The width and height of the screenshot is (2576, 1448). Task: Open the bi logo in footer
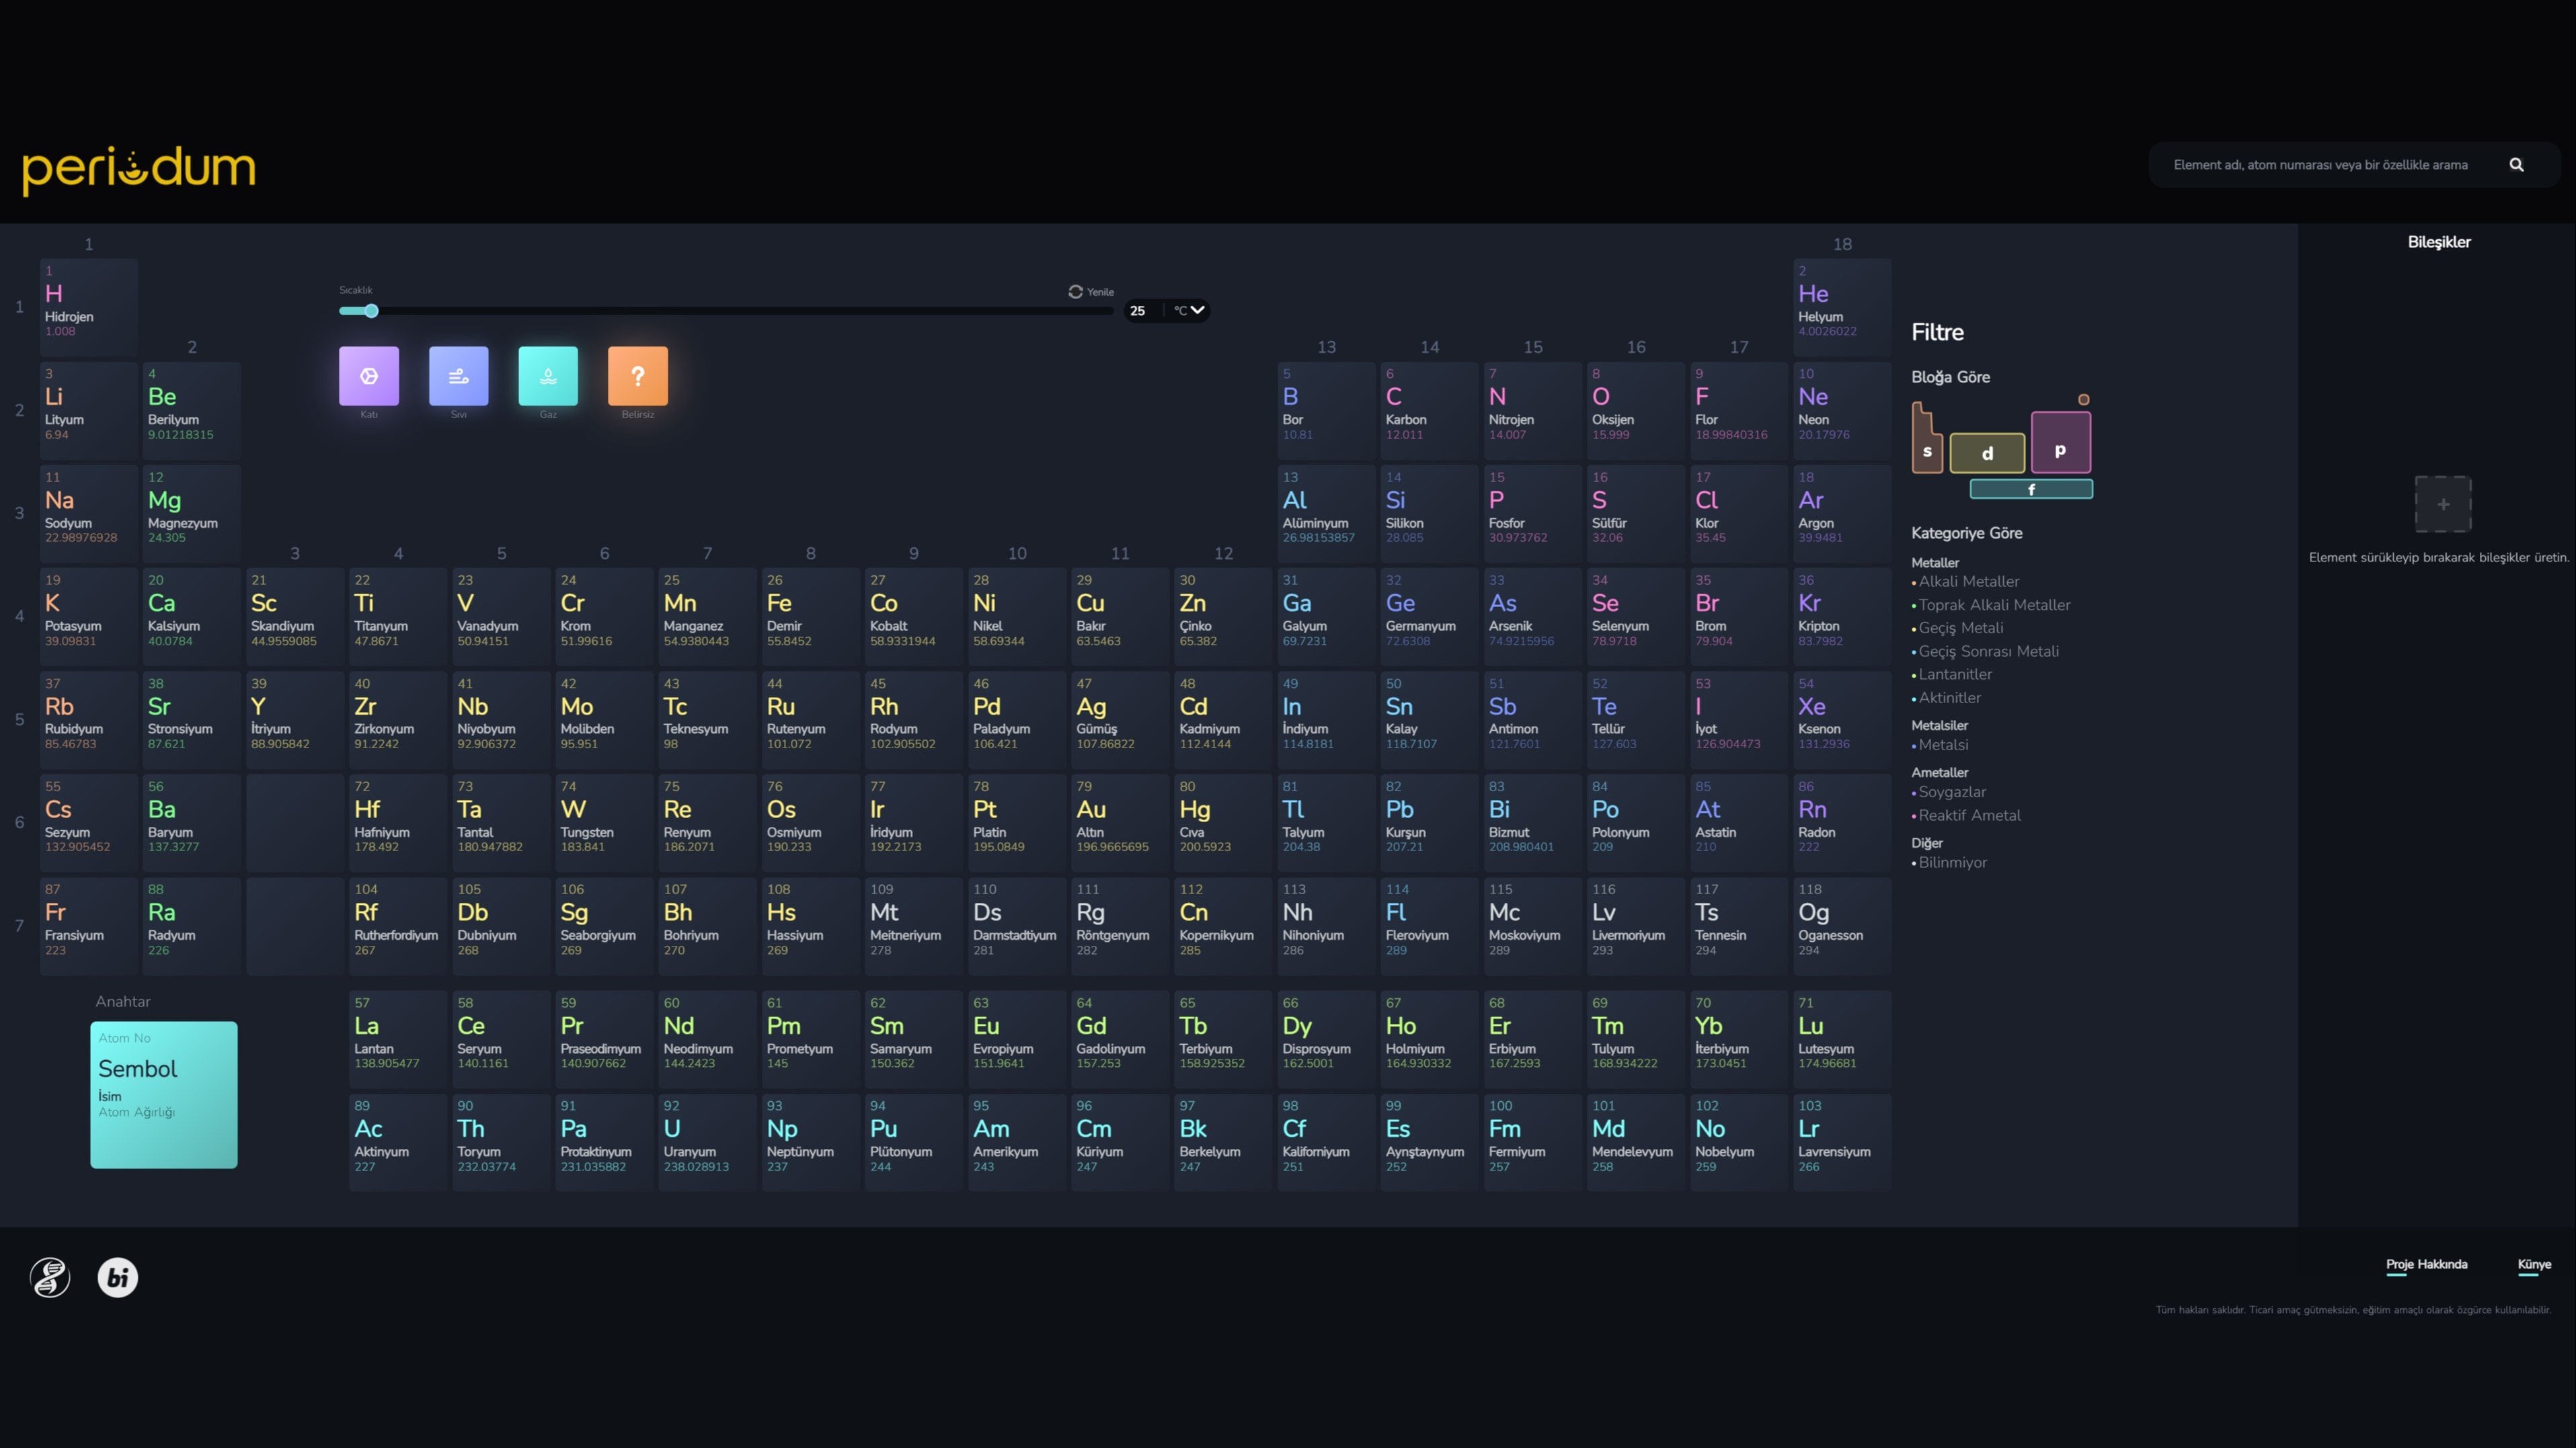pyautogui.click(x=118, y=1277)
